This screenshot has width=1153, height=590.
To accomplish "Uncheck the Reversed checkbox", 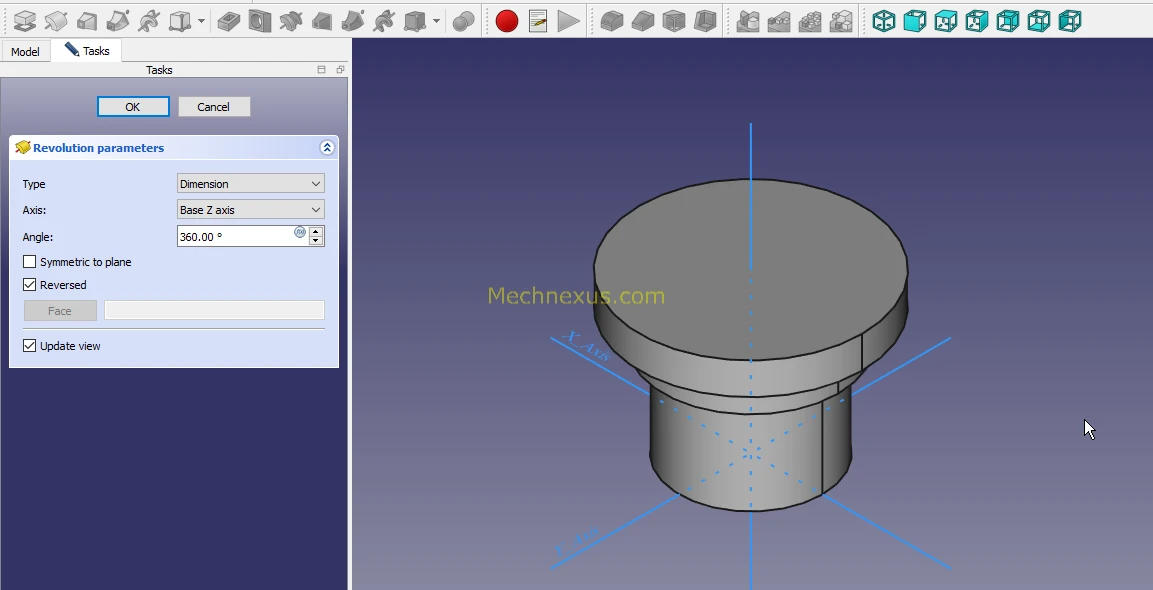I will (30, 285).
